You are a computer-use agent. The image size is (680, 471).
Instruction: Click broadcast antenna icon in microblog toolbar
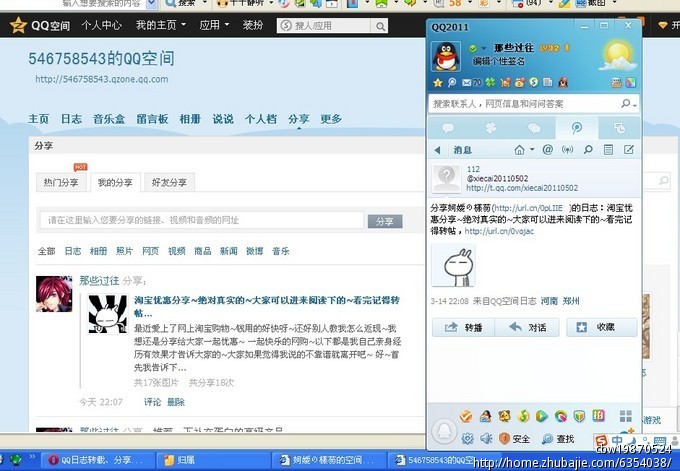pos(567,150)
